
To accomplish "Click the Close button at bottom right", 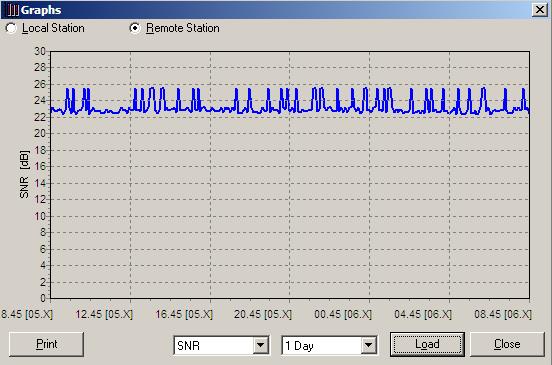I will coord(507,344).
